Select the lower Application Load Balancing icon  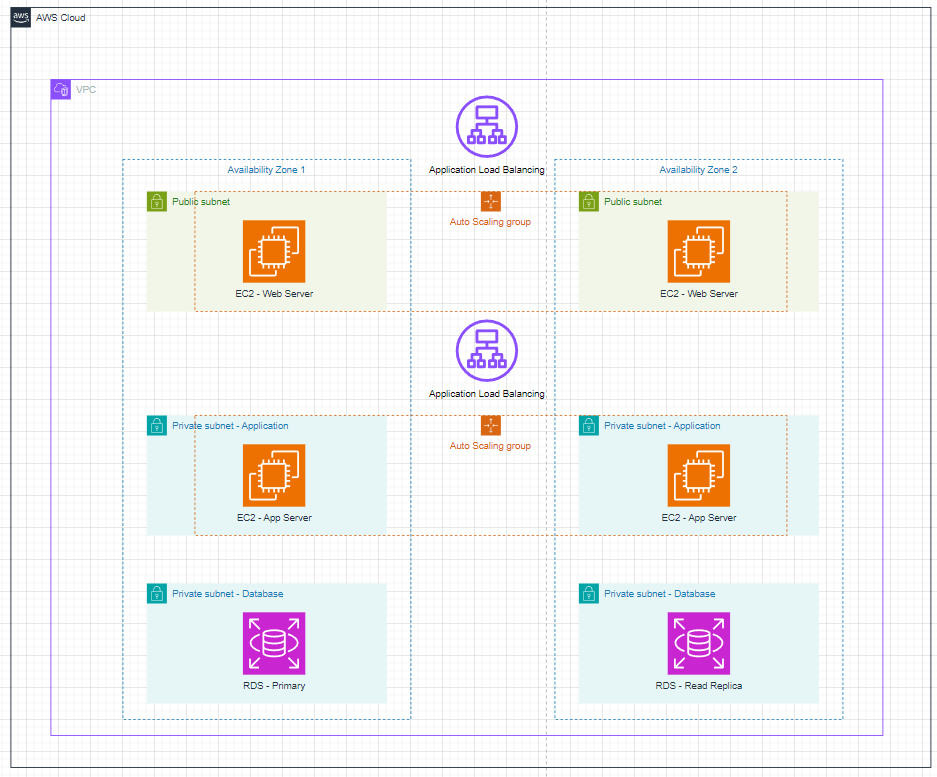click(486, 351)
